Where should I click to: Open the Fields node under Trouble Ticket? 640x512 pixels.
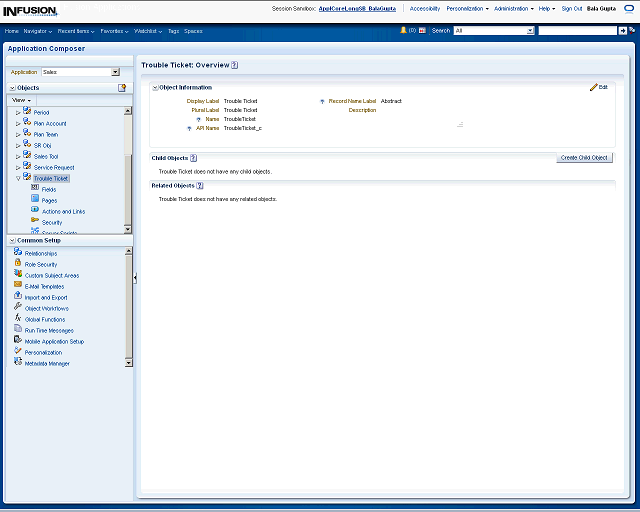(48, 189)
